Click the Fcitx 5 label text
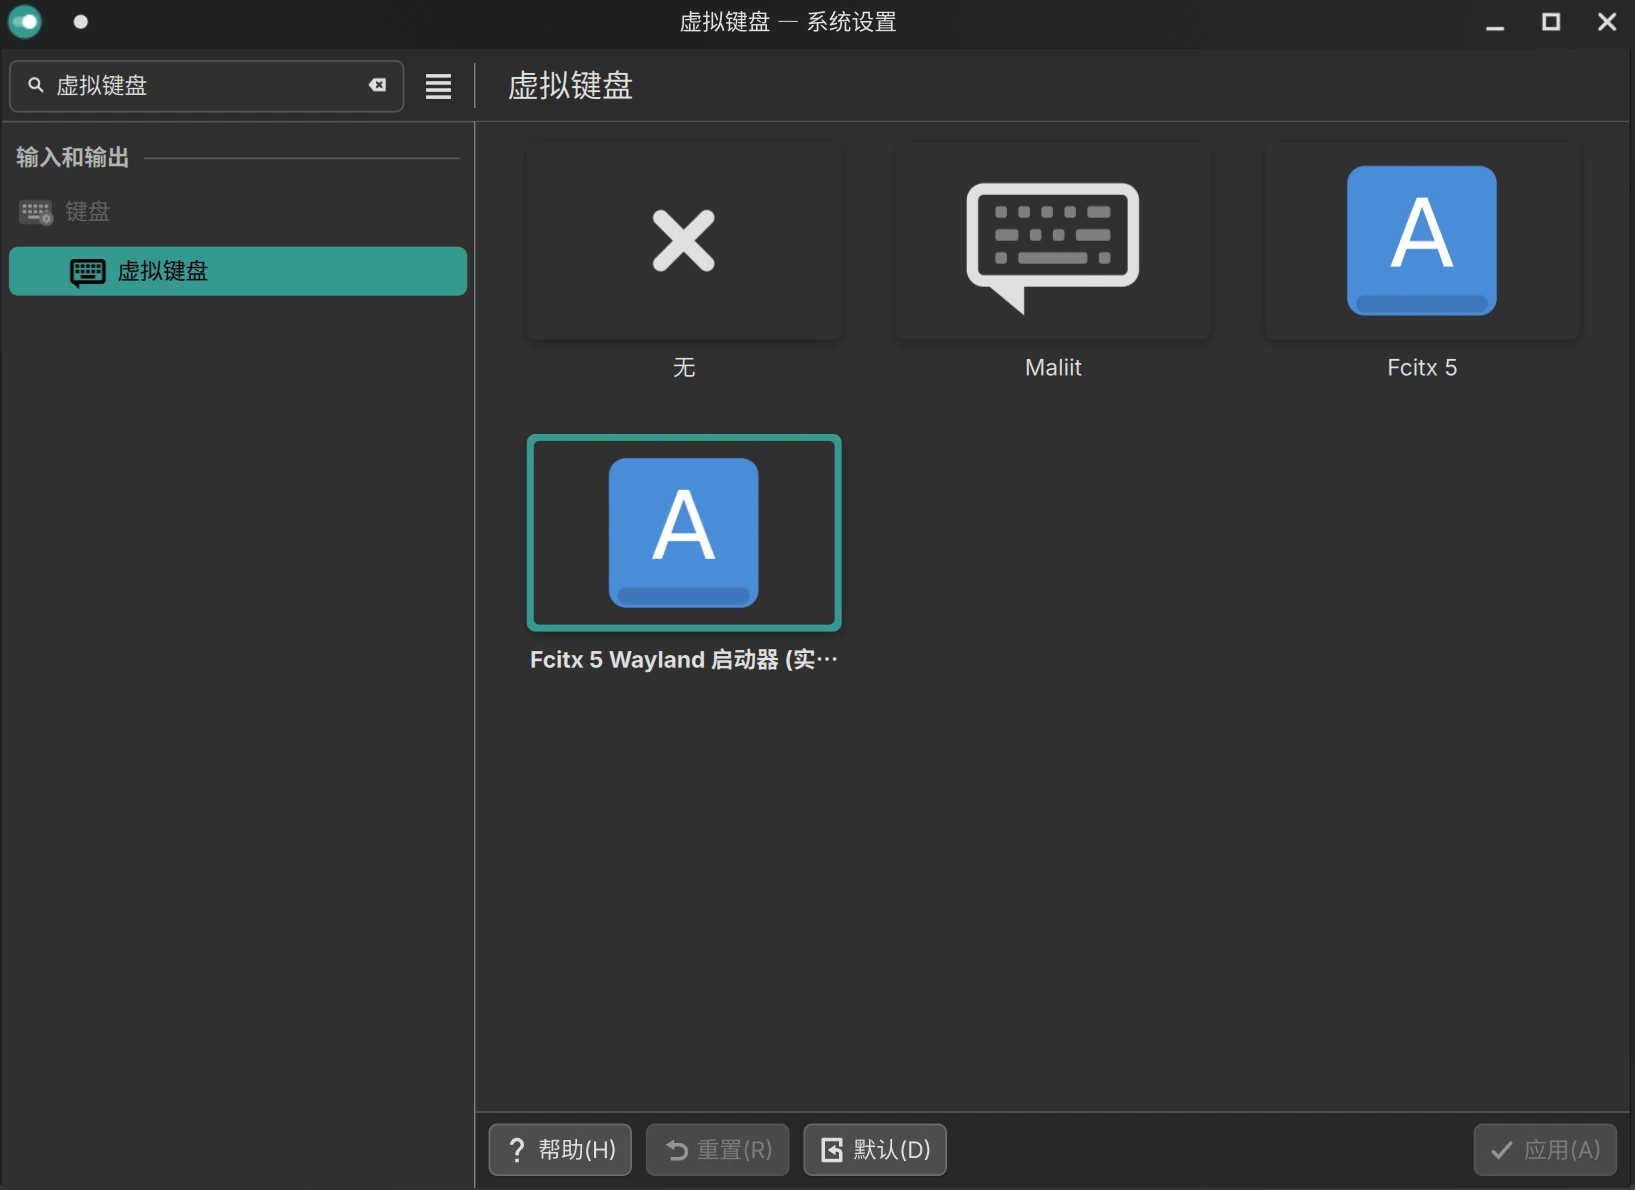 (1422, 368)
